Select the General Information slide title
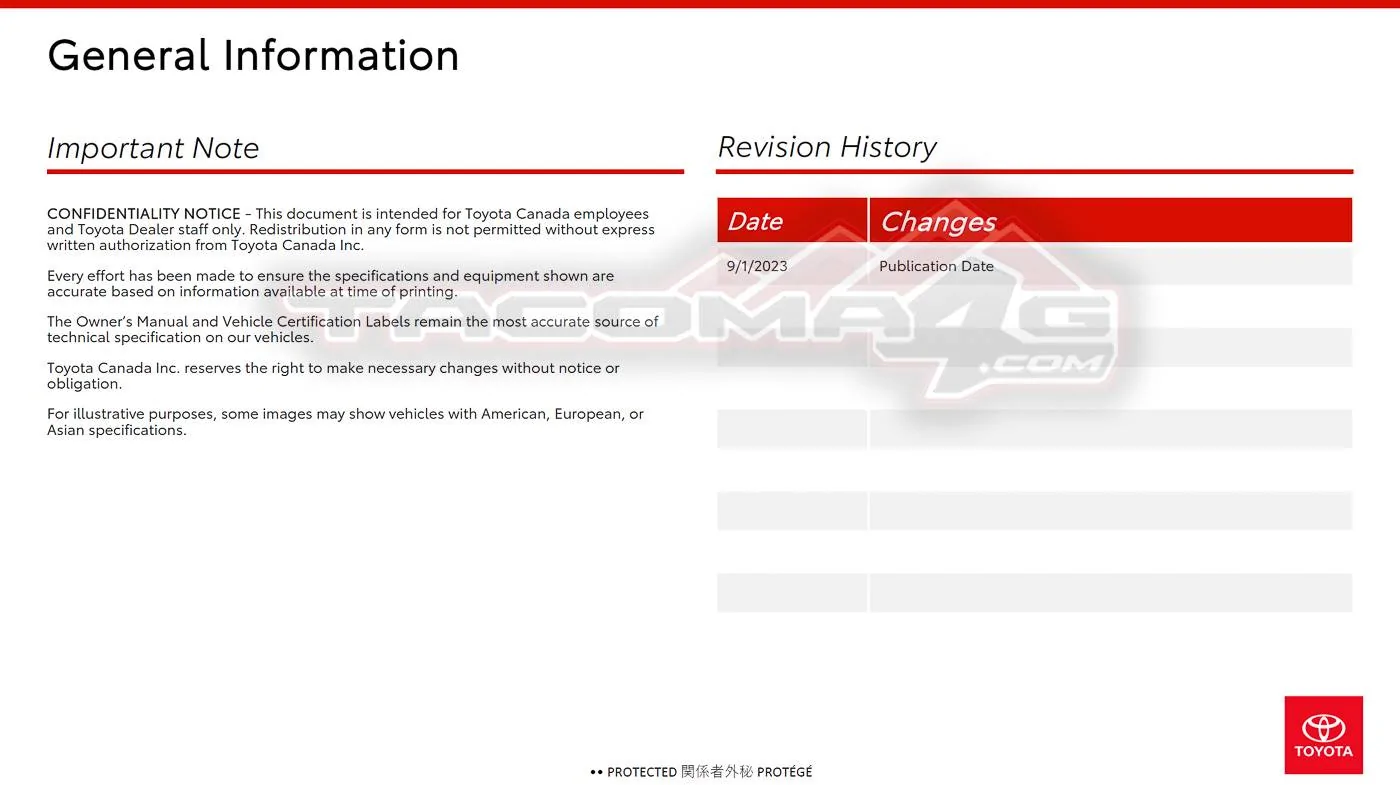Viewport: 1400px width, 785px height. click(x=253, y=55)
